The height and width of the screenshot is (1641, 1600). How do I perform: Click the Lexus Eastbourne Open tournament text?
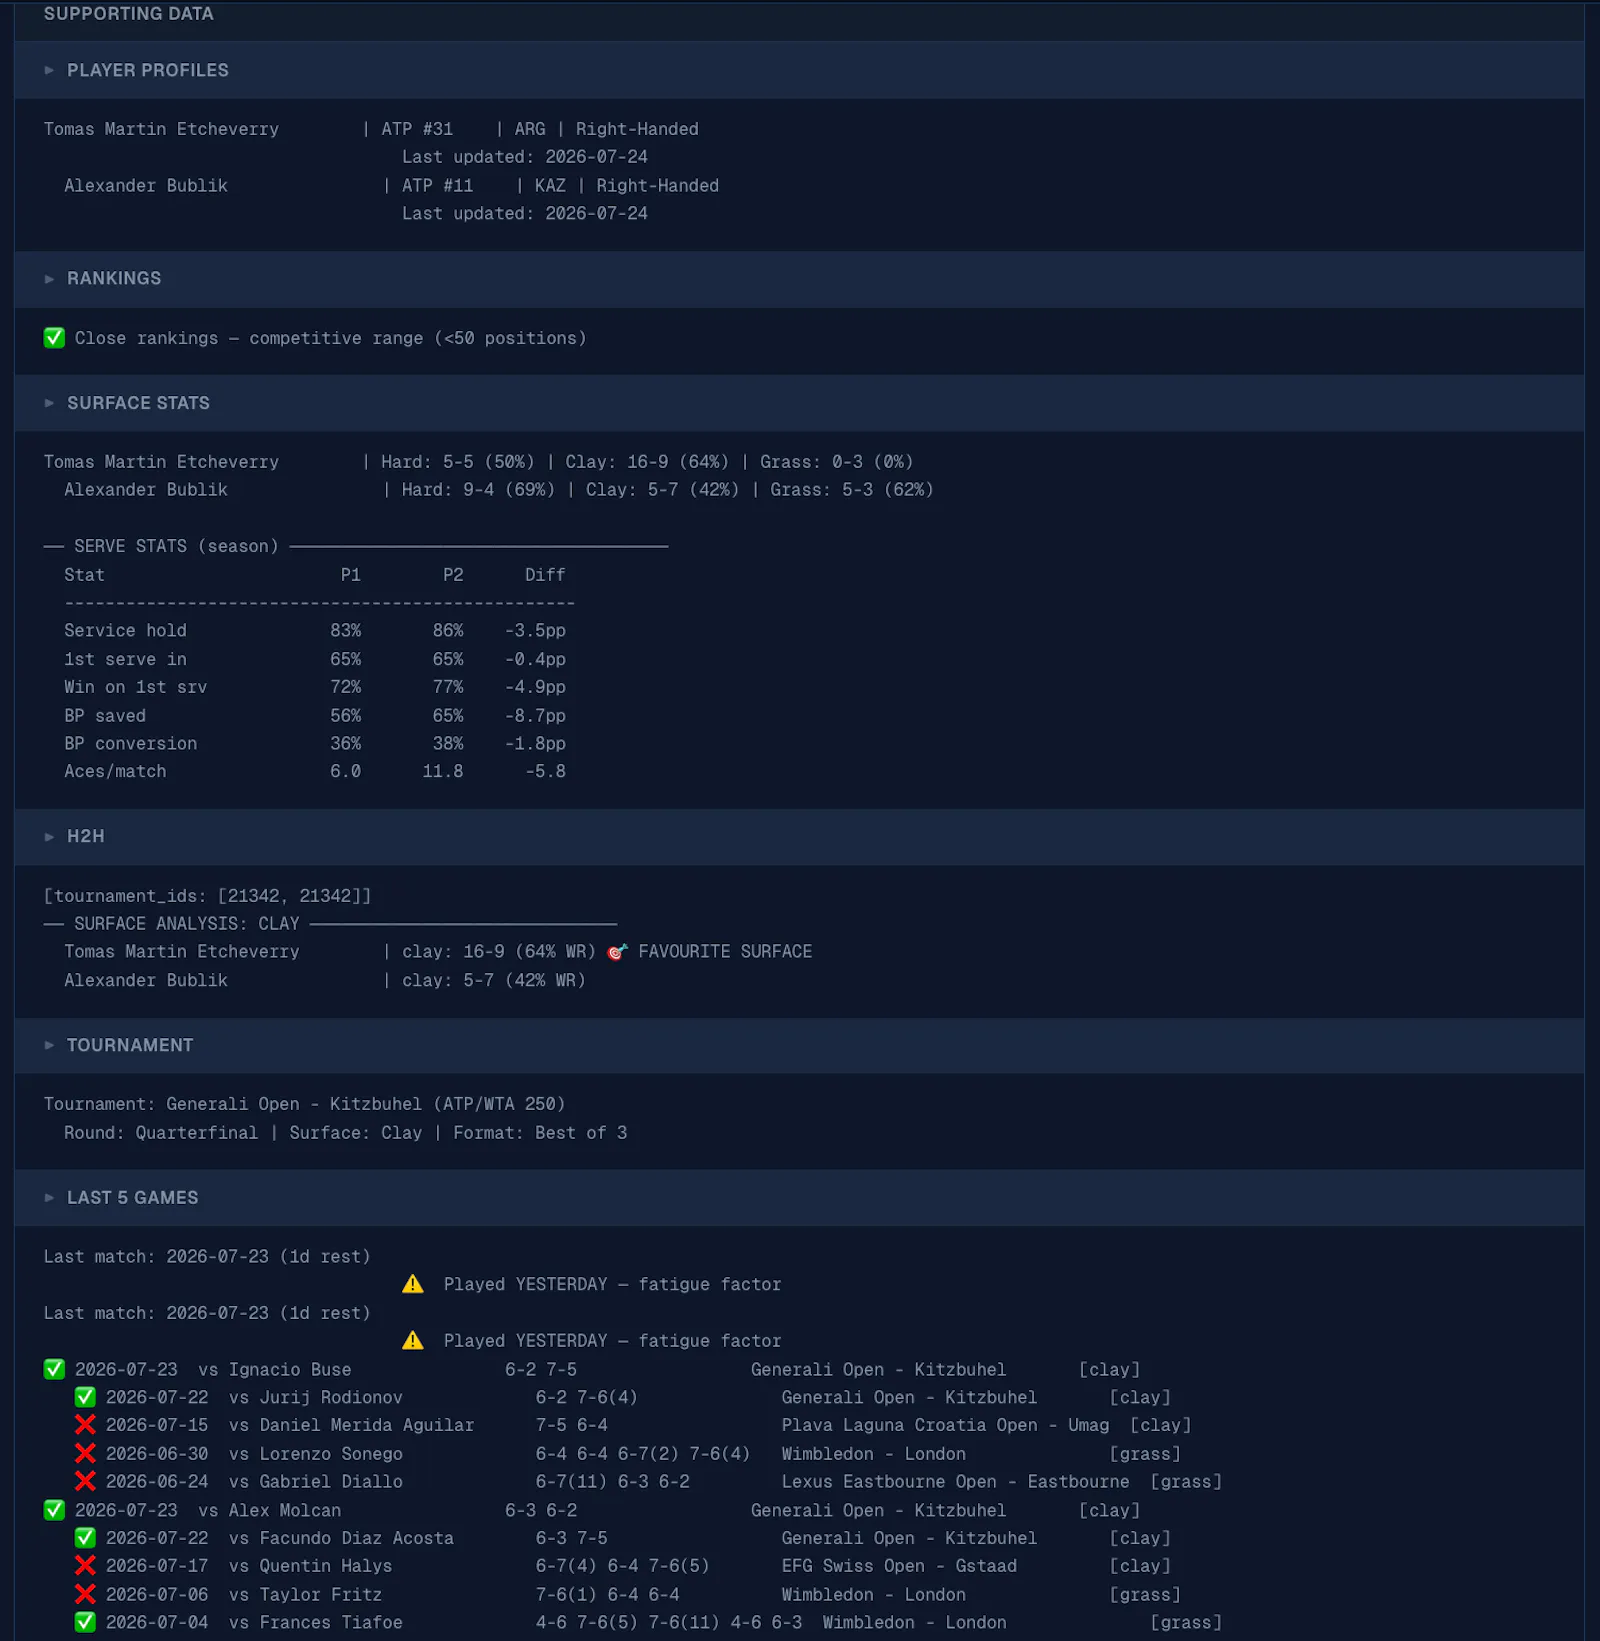pyautogui.click(x=955, y=1482)
